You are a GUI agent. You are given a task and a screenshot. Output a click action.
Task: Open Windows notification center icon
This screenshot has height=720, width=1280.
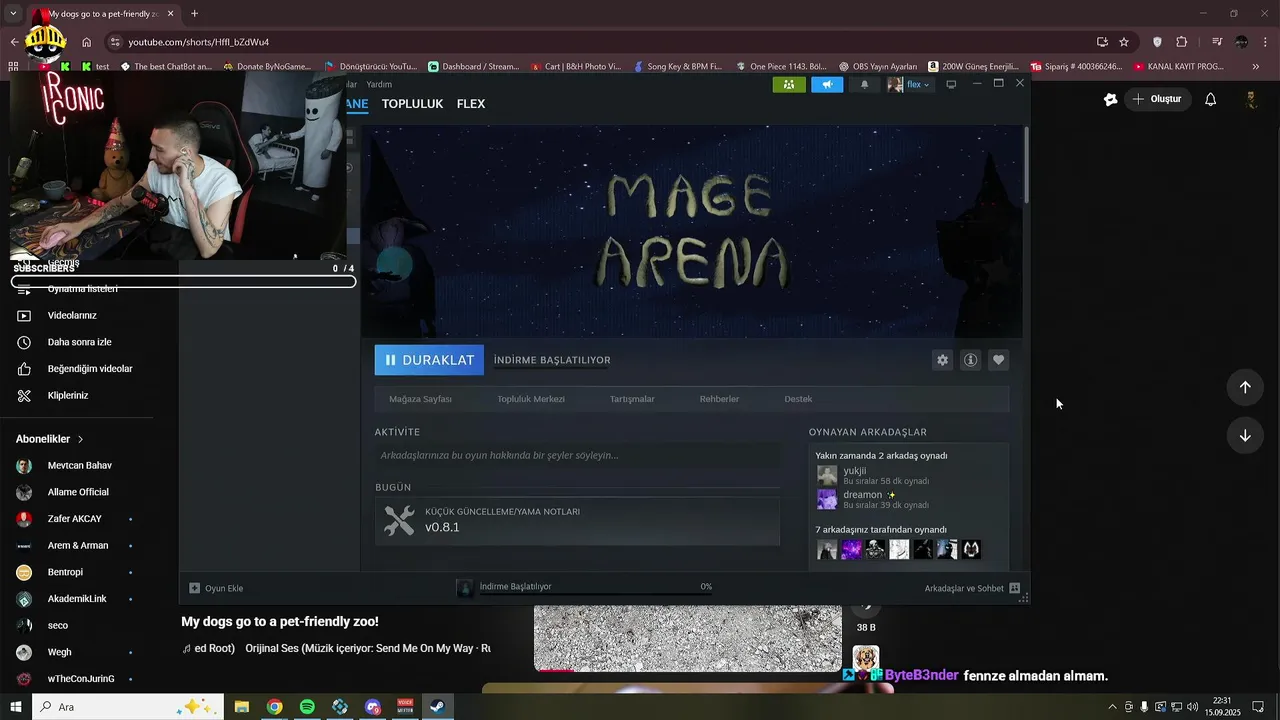(x=1258, y=707)
